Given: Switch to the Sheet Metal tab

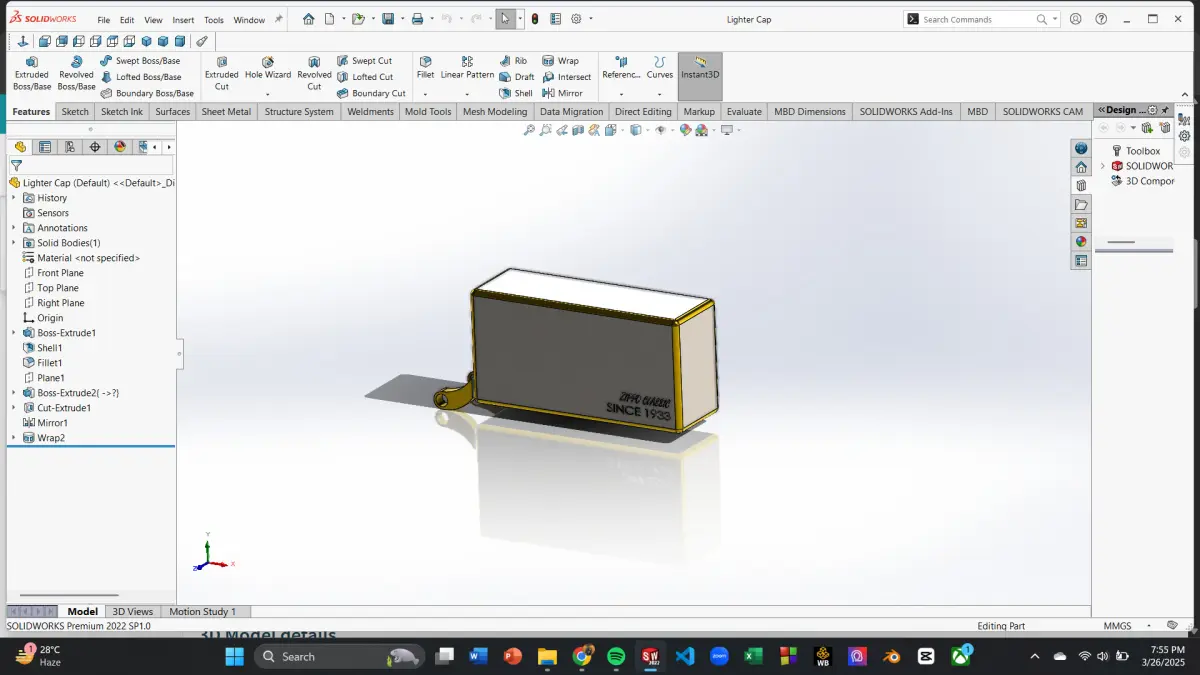Looking at the screenshot, I should [226, 112].
